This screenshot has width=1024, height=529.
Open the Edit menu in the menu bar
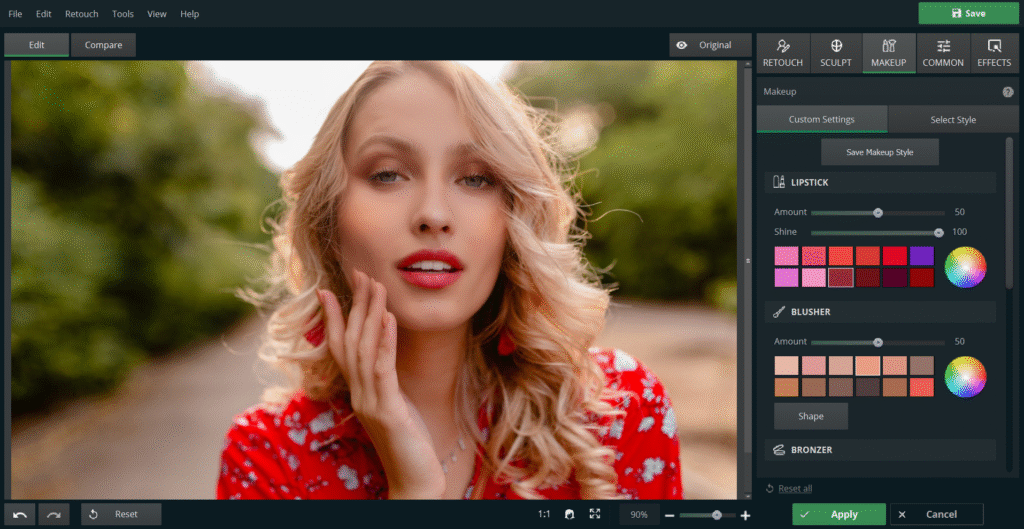click(x=44, y=14)
